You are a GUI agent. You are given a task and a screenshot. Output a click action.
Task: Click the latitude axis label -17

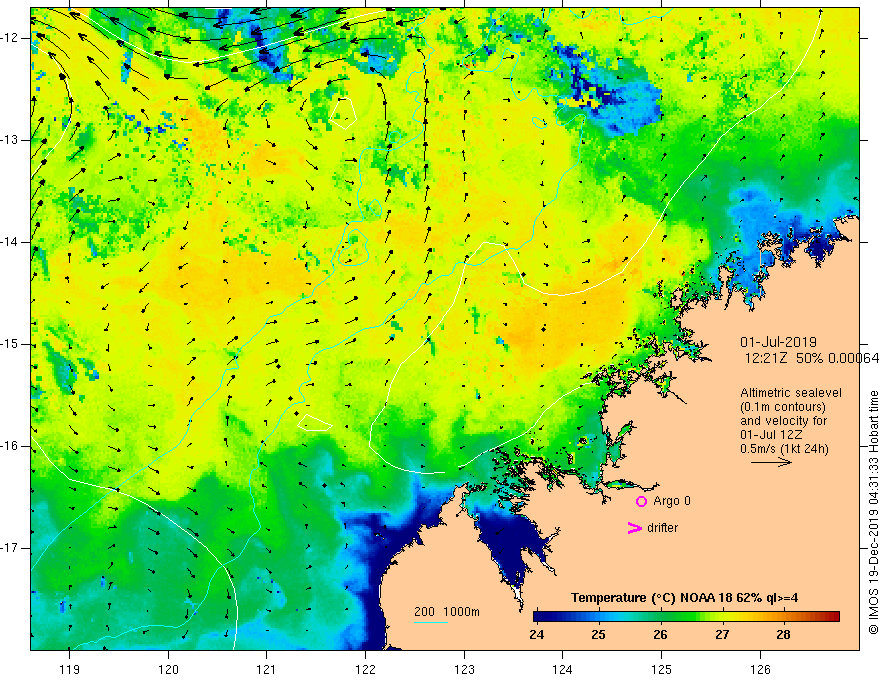(10, 548)
